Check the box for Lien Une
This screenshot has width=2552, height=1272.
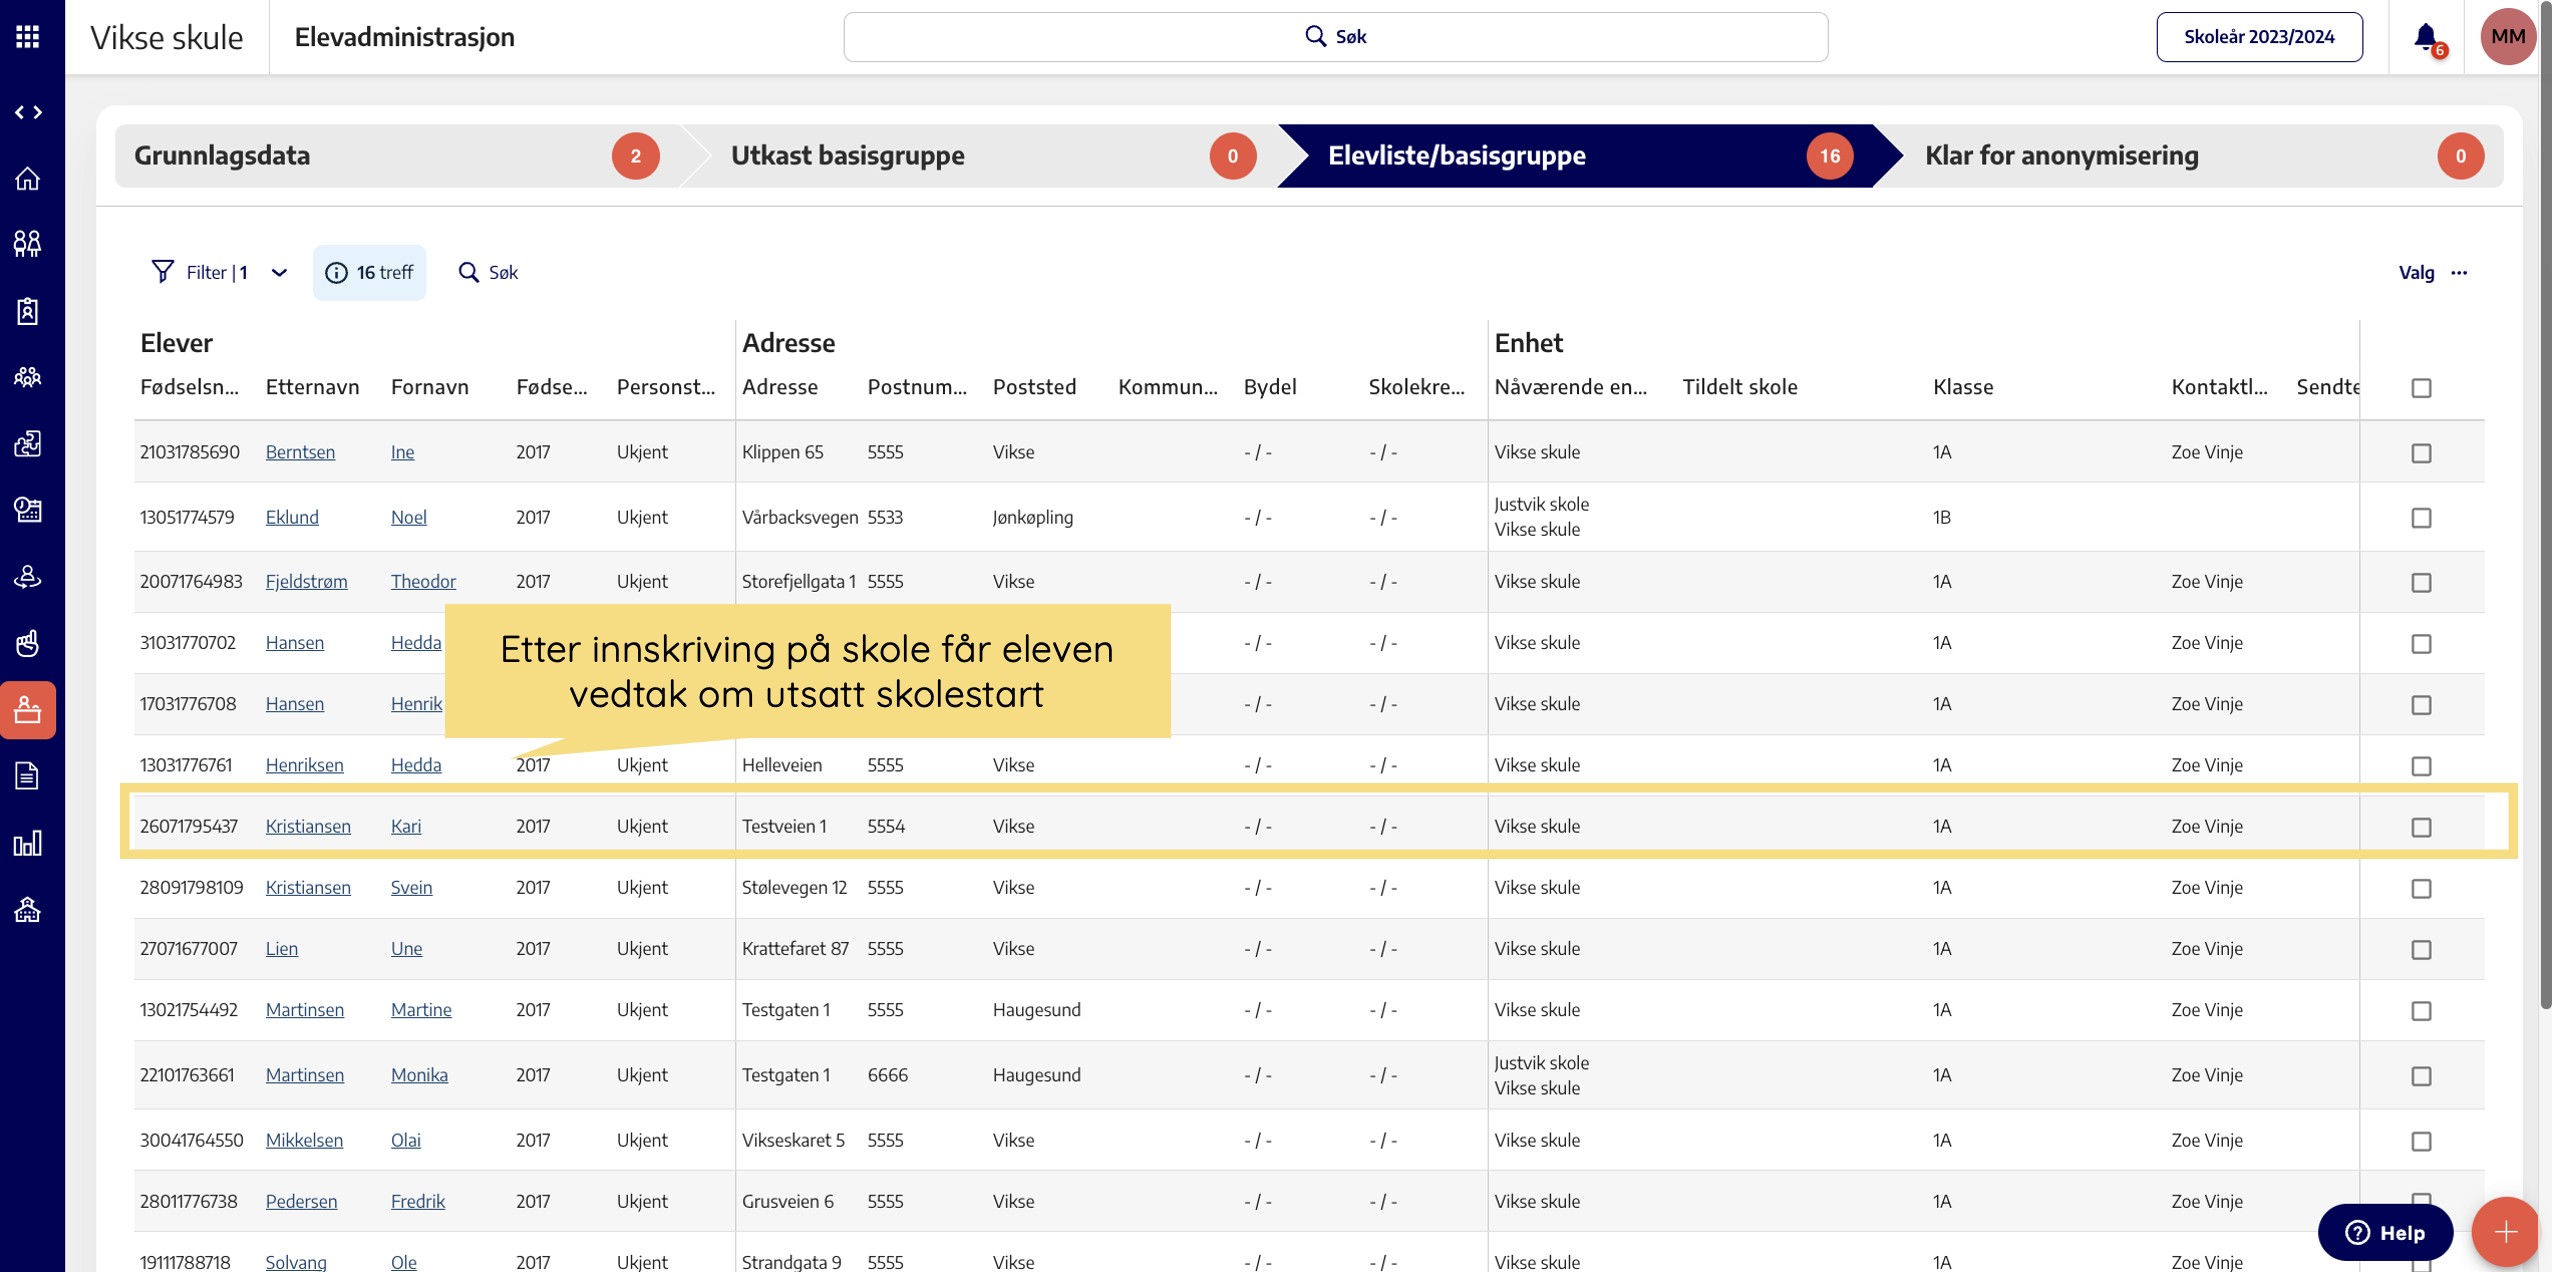pyautogui.click(x=2421, y=949)
